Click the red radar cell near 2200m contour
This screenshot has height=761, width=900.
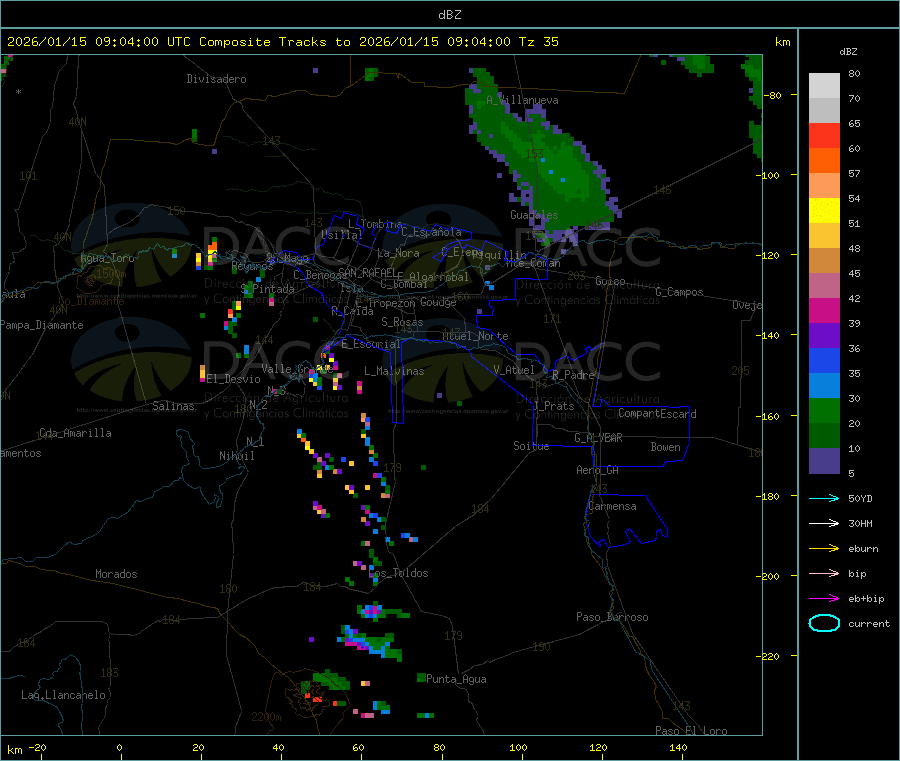[x=315, y=698]
